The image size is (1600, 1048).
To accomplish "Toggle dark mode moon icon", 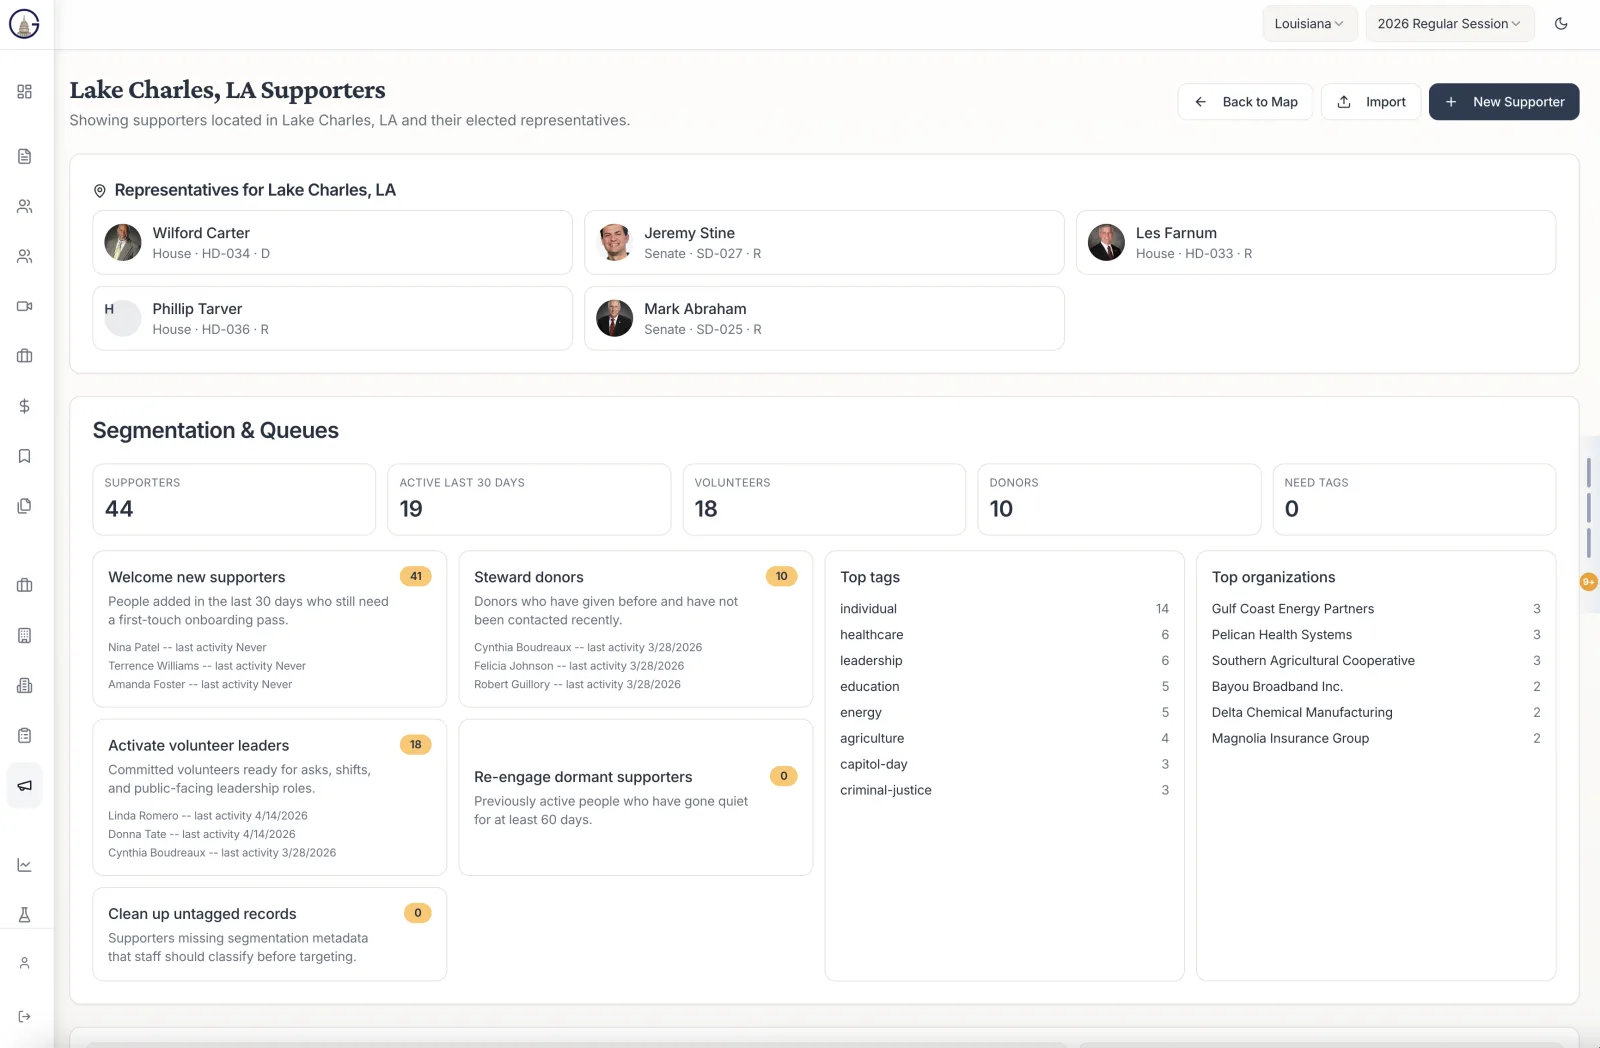I will pyautogui.click(x=1561, y=24).
